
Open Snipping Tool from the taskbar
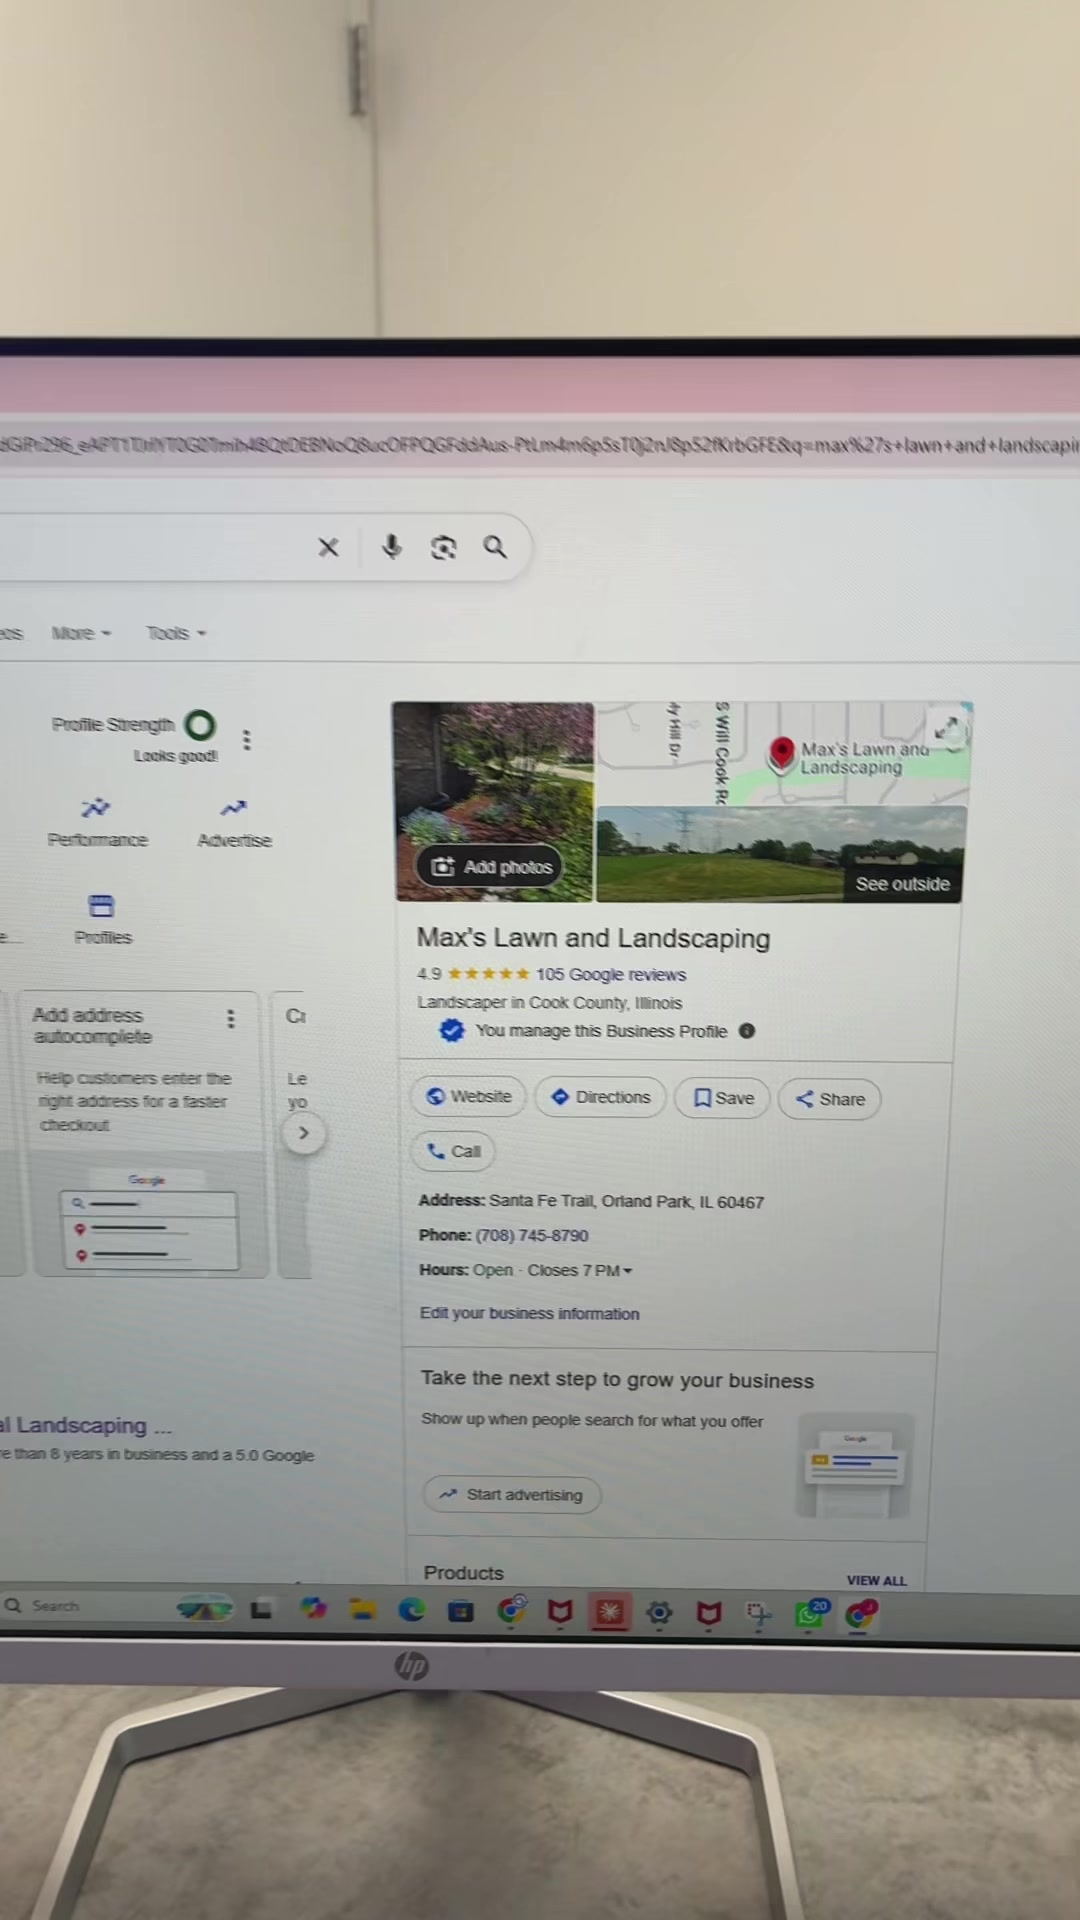pos(759,1613)
